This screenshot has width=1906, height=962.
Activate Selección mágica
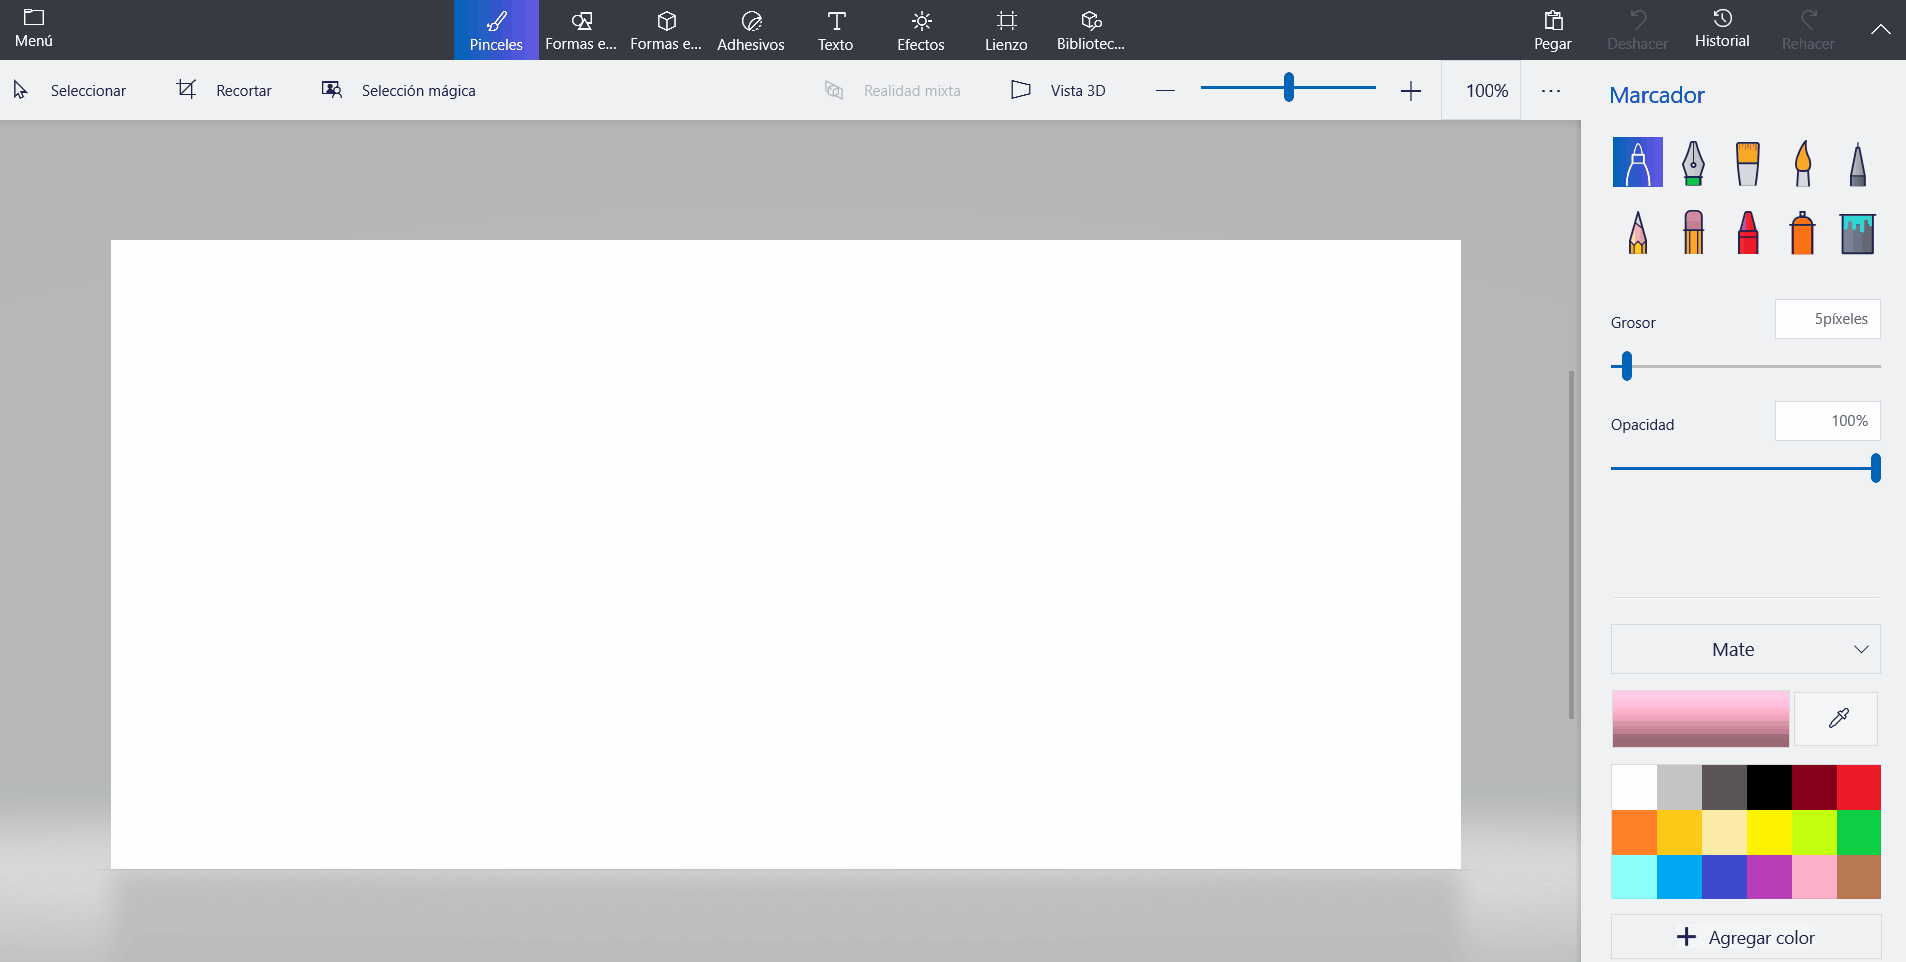[x=398, y=90]
